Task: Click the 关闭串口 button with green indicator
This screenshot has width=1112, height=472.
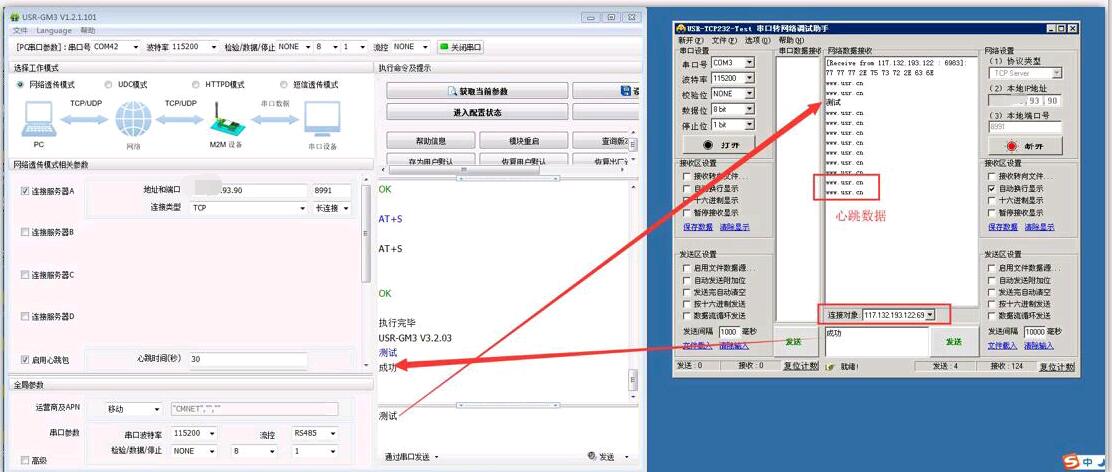Action: (x=460, y=47)
